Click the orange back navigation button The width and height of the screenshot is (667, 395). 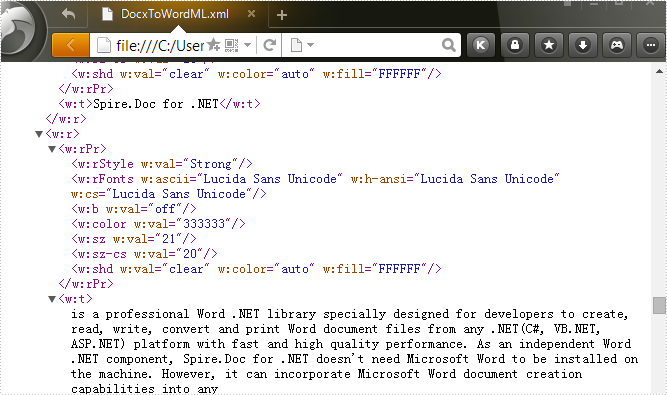pos(71,45)
